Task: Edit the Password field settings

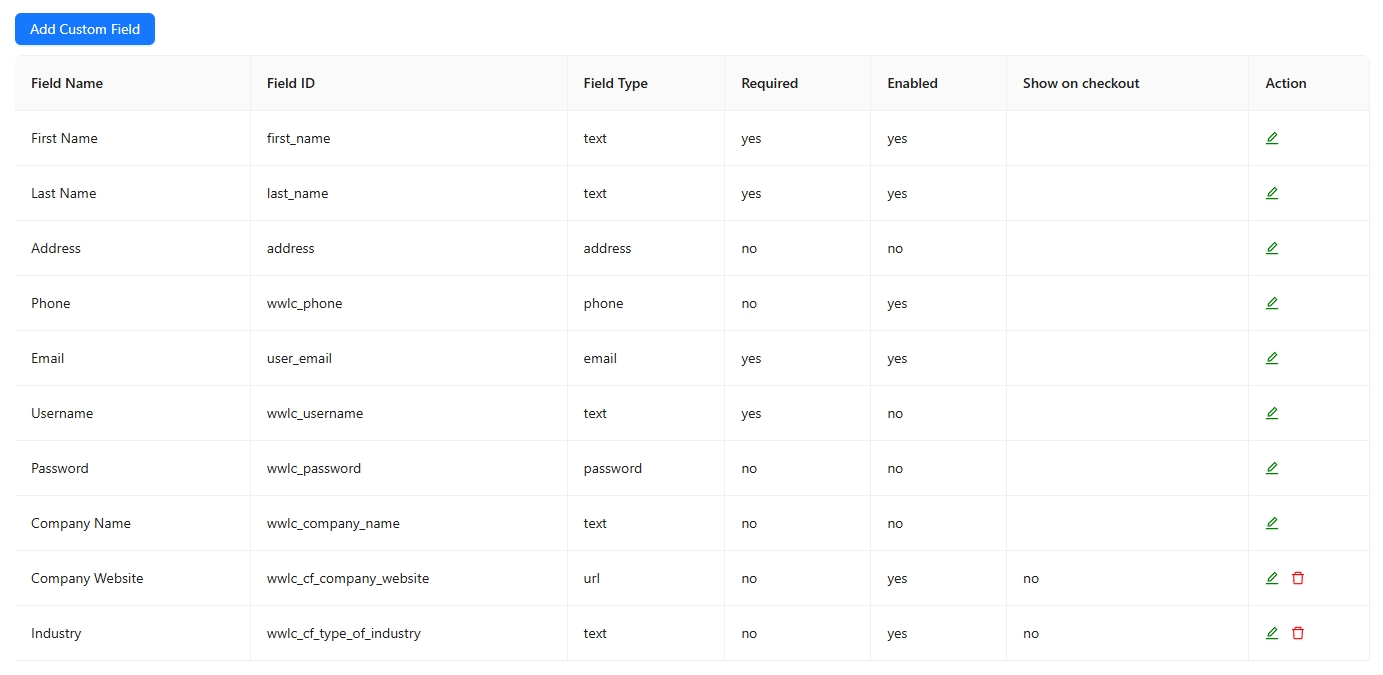Action: (x=1272, y=468)
